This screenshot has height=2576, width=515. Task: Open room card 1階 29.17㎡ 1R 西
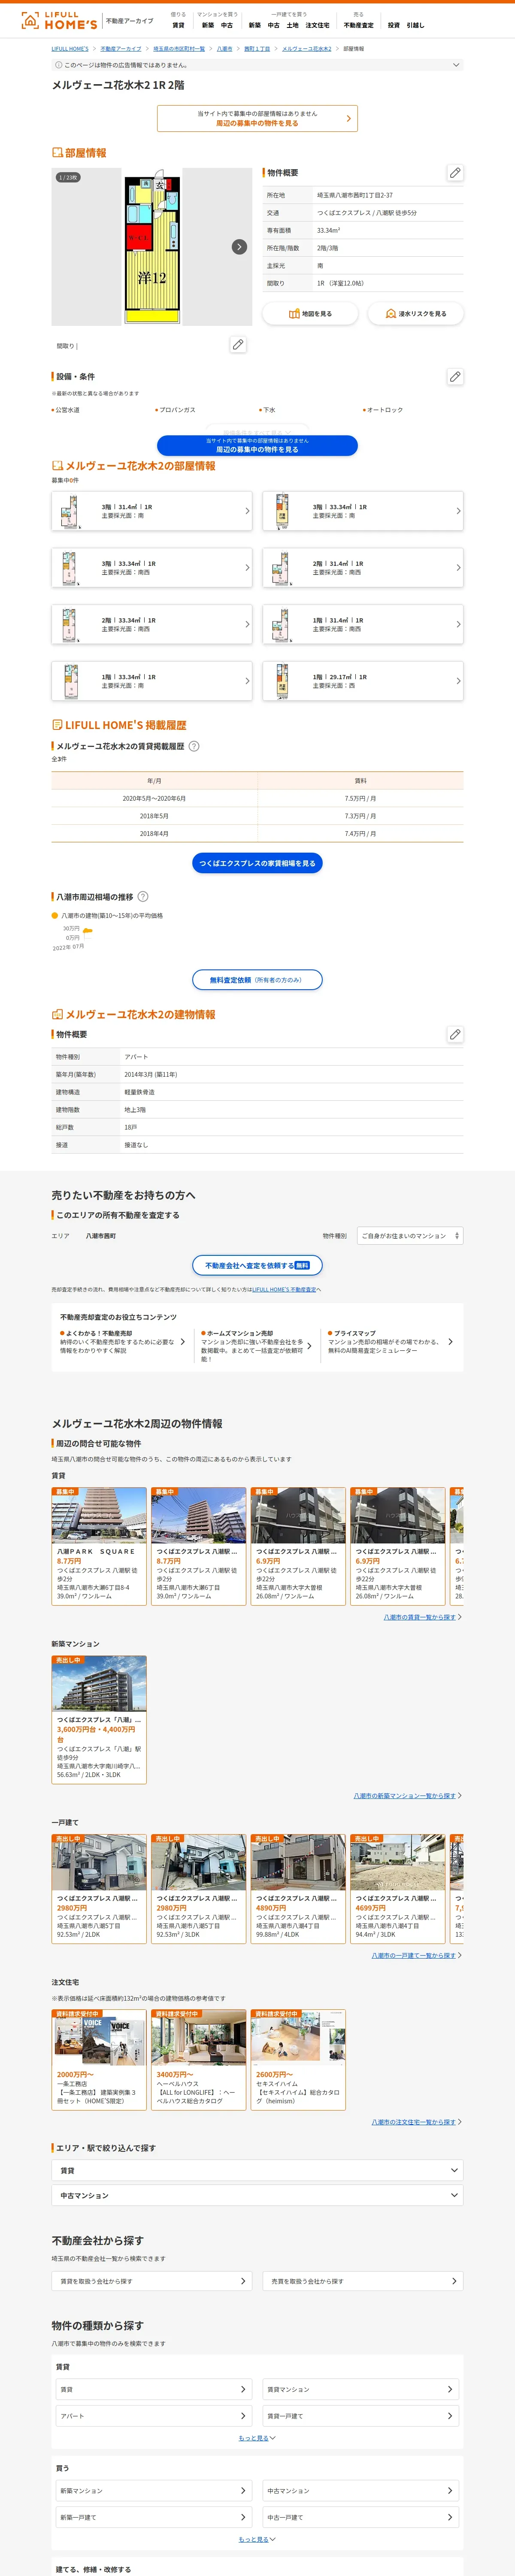click(363, 681)
